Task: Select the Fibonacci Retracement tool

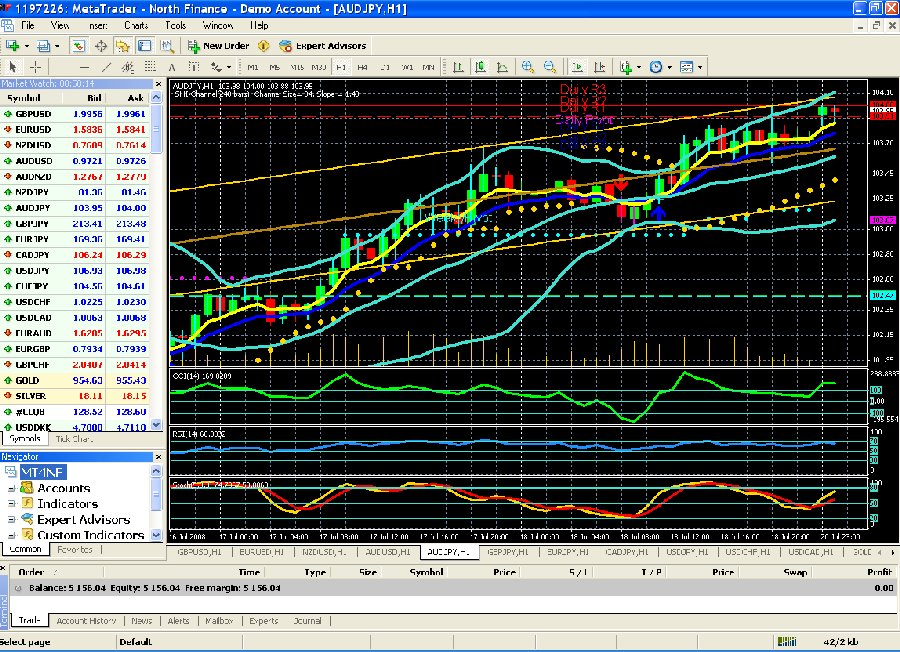Action: 150,67
